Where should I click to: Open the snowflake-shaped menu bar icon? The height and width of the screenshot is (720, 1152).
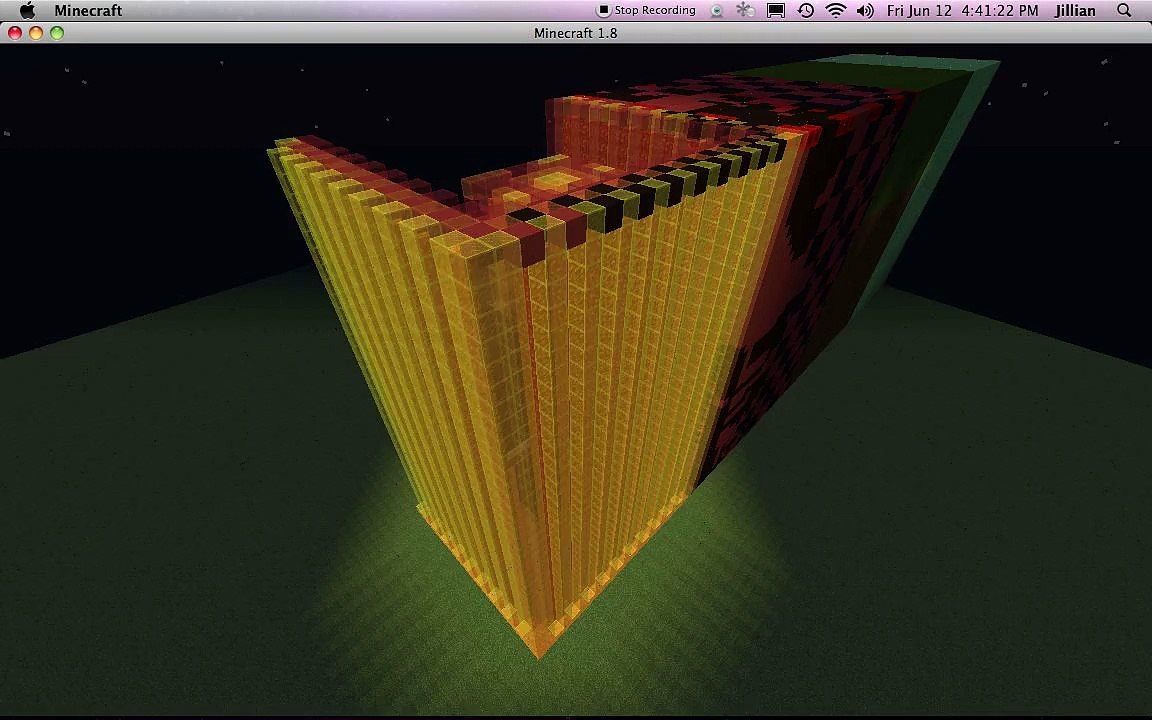(745, 10)
